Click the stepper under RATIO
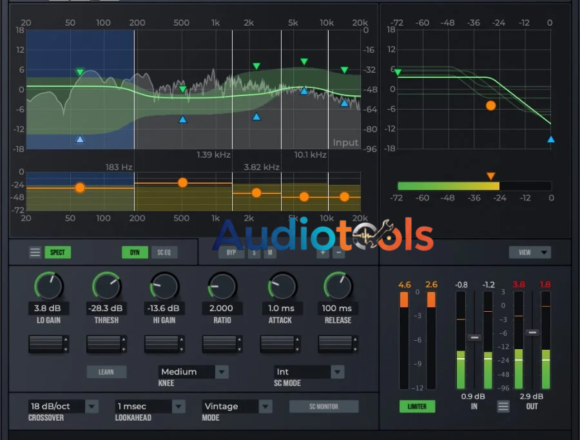580x440 pixels. pyautogui.click(x=222, y=344)
